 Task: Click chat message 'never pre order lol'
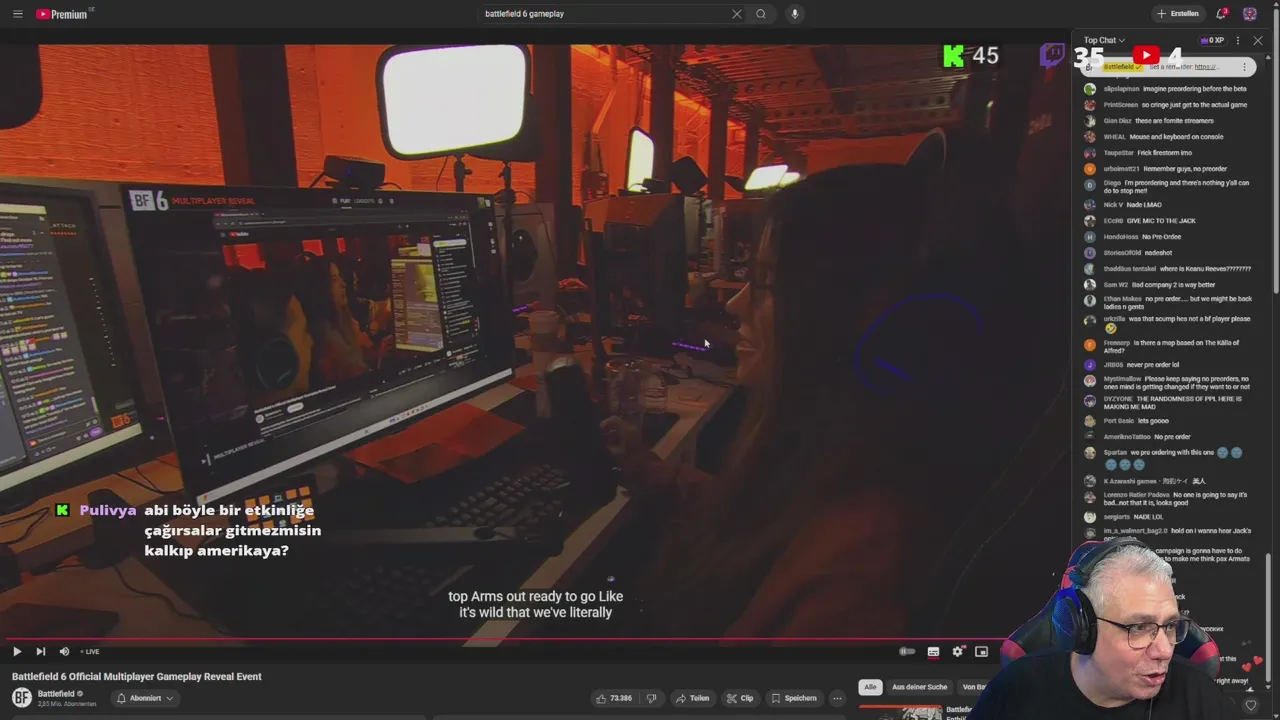(1153, 365)
